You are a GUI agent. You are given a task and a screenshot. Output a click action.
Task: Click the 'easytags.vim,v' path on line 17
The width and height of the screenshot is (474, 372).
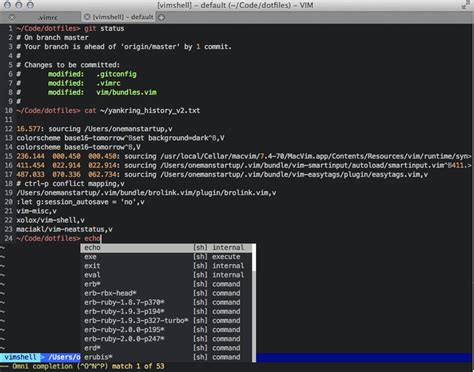[294, 174]
